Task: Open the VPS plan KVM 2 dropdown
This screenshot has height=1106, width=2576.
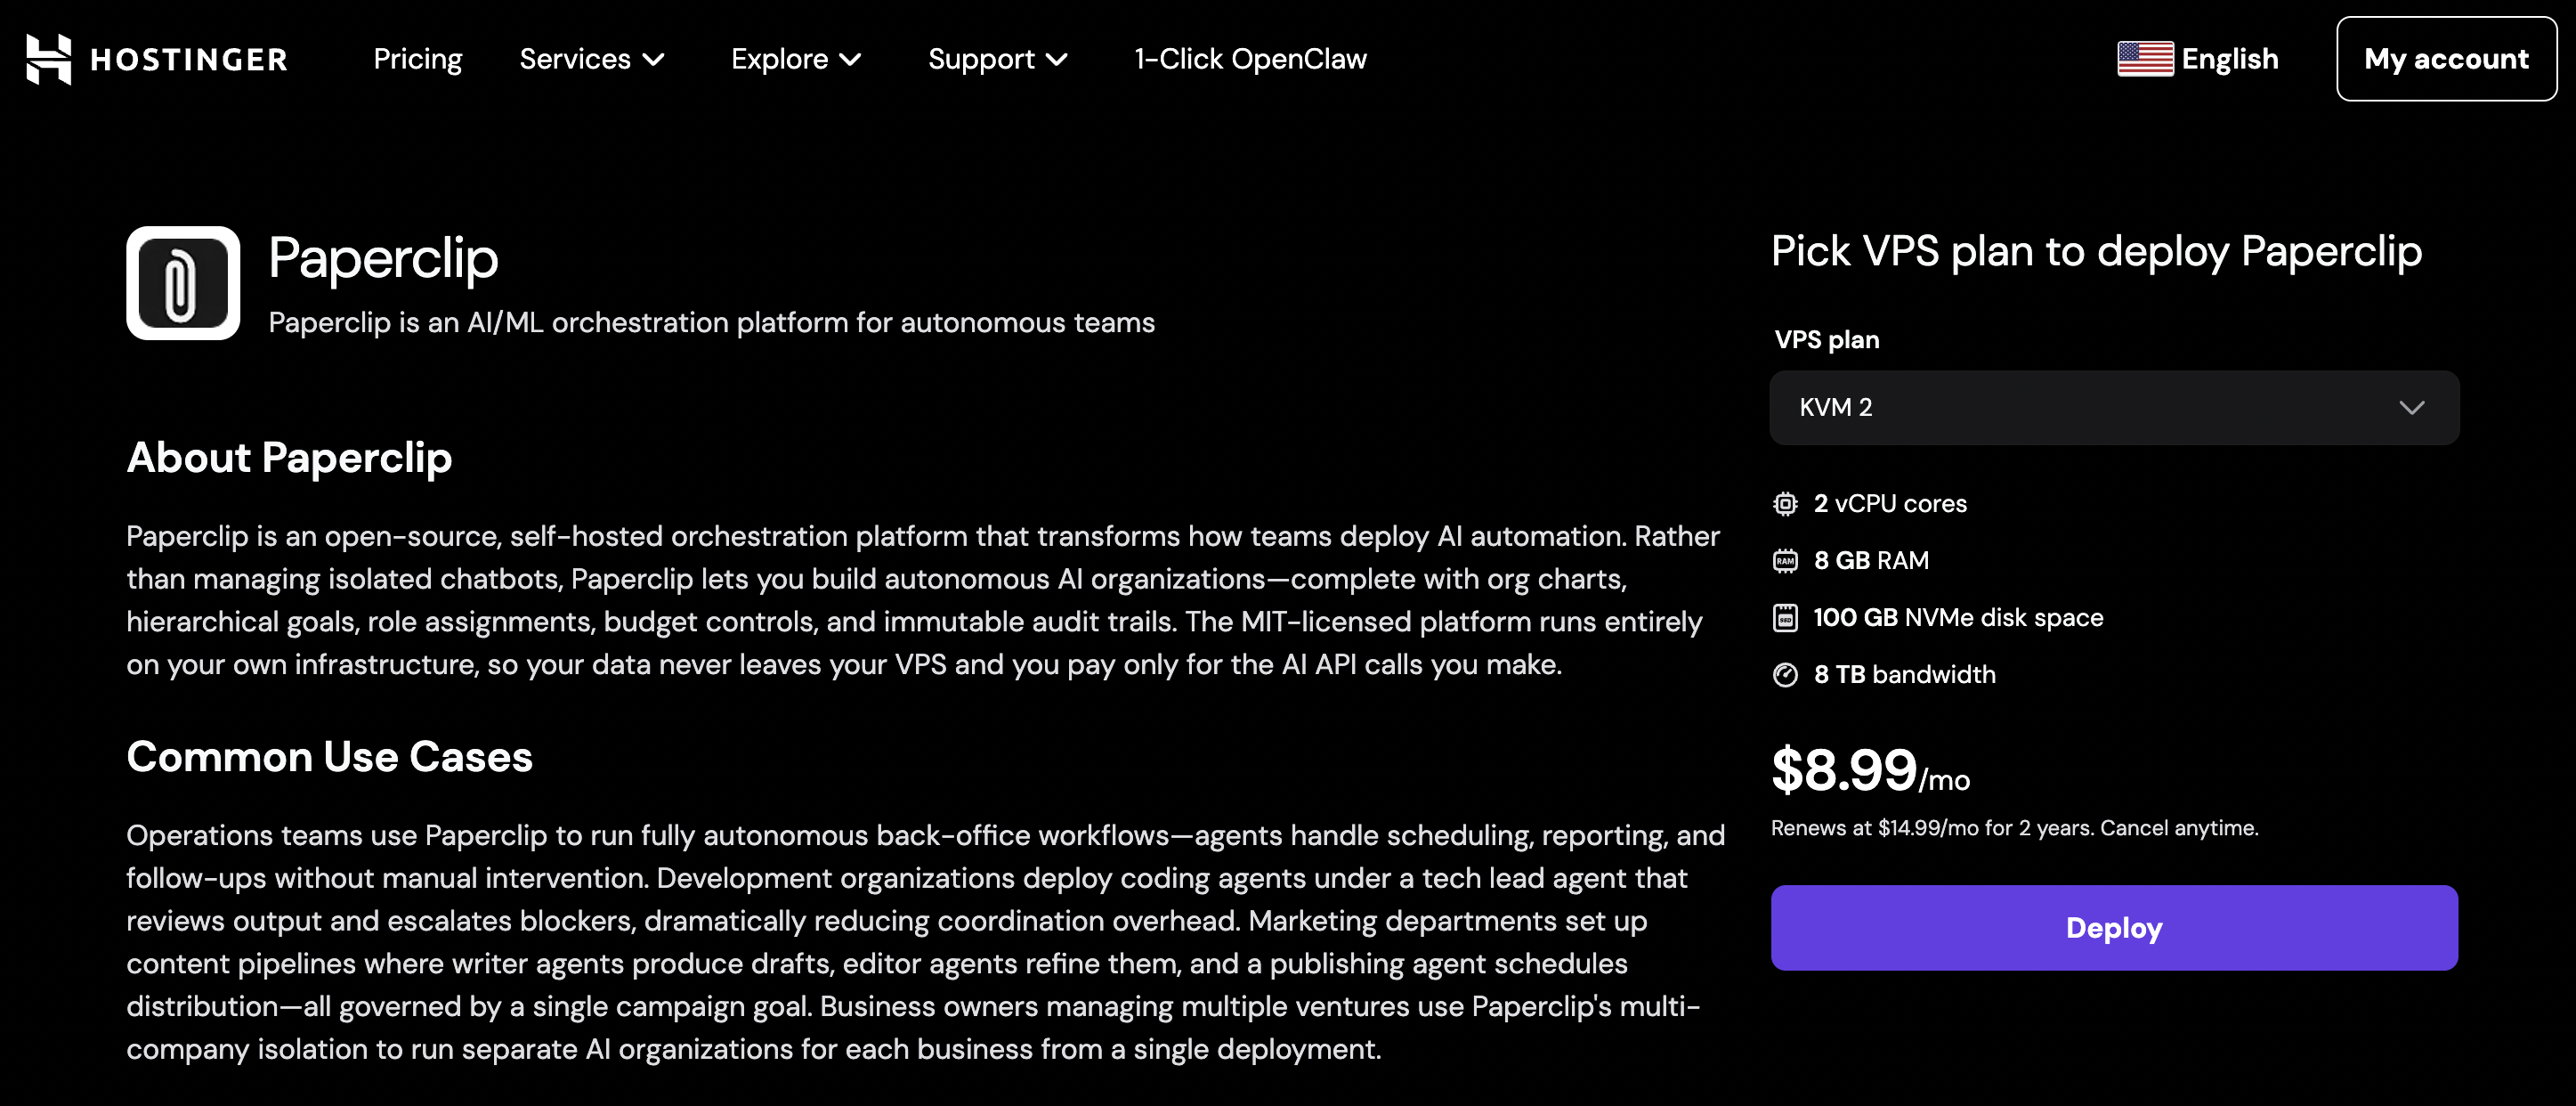Action: coord(2113,408)
